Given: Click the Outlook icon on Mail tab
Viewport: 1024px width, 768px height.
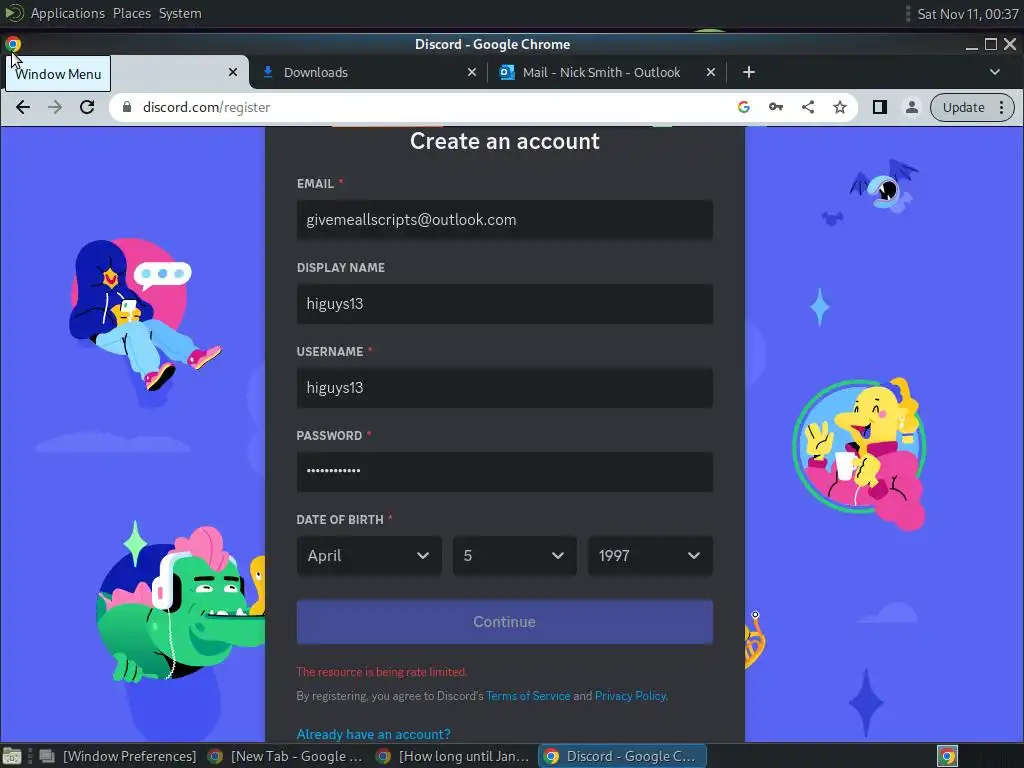Looking at the screenshot, I should [507, 72].
